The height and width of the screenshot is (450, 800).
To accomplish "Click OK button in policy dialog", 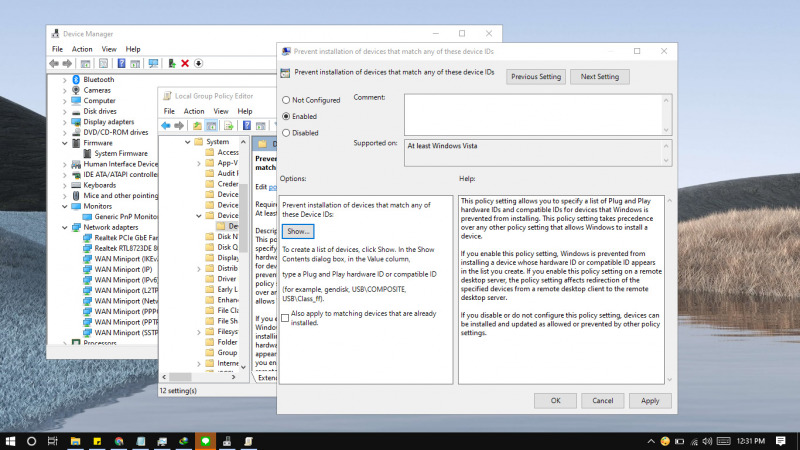I will click(x=555, y=401).
